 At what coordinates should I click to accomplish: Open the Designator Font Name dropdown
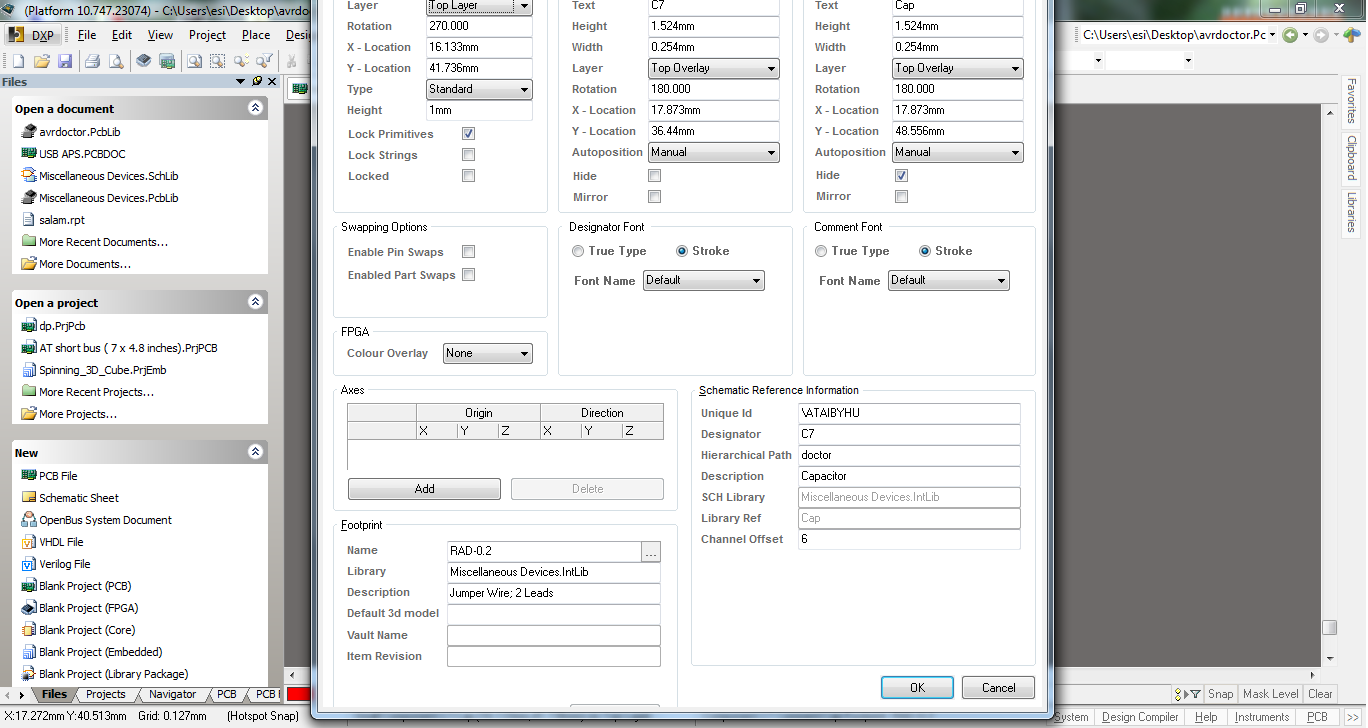click(x=704, y=281)
